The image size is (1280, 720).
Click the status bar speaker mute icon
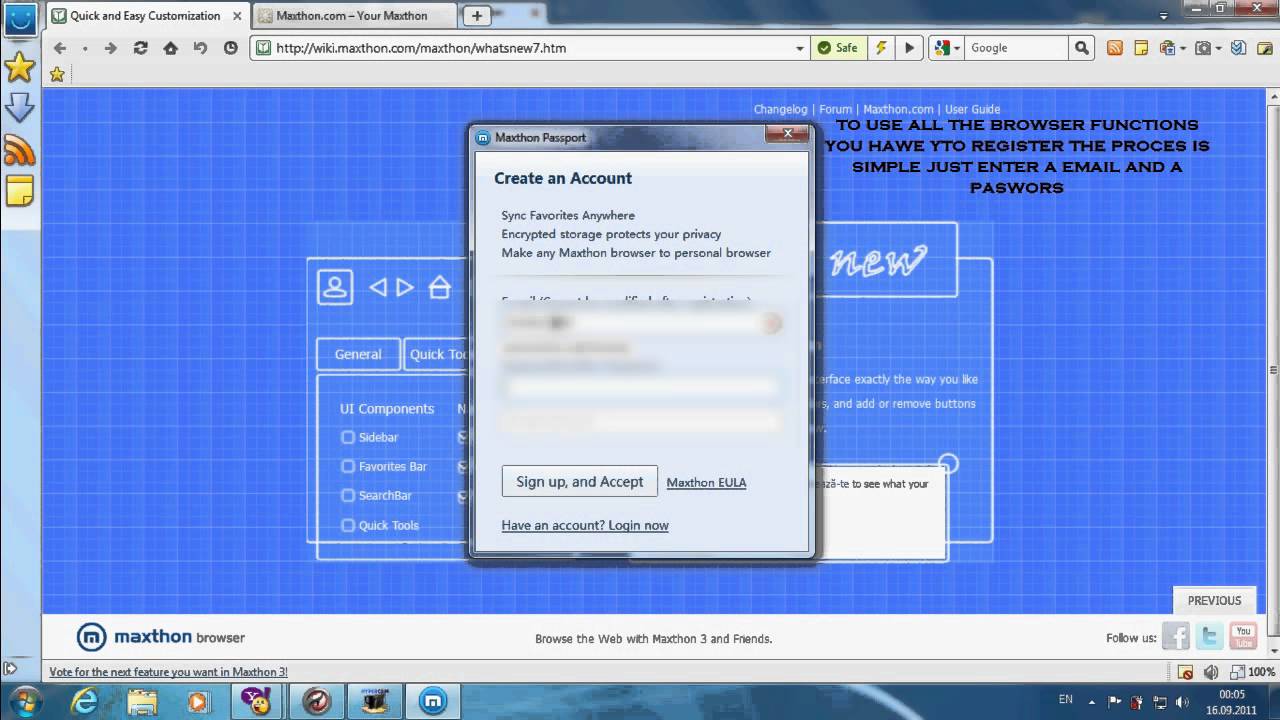[1211, 672]
